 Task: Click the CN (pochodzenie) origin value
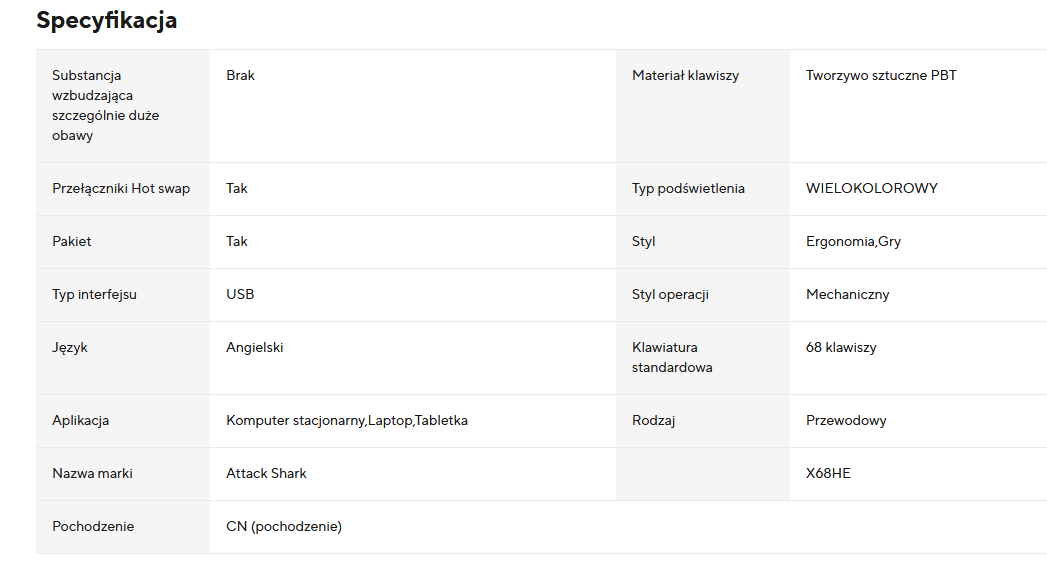[283, 526]
